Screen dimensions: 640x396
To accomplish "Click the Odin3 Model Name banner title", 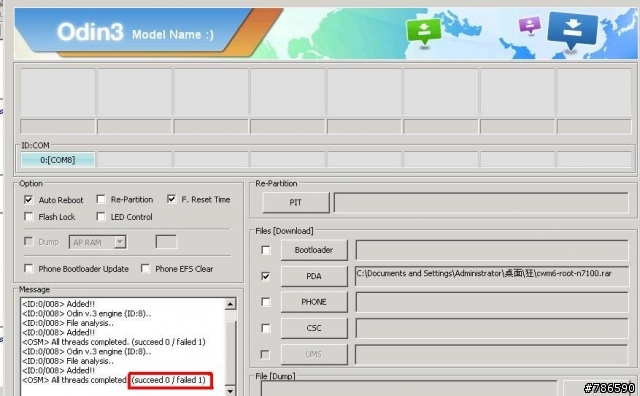I will (x=135, y=33).
